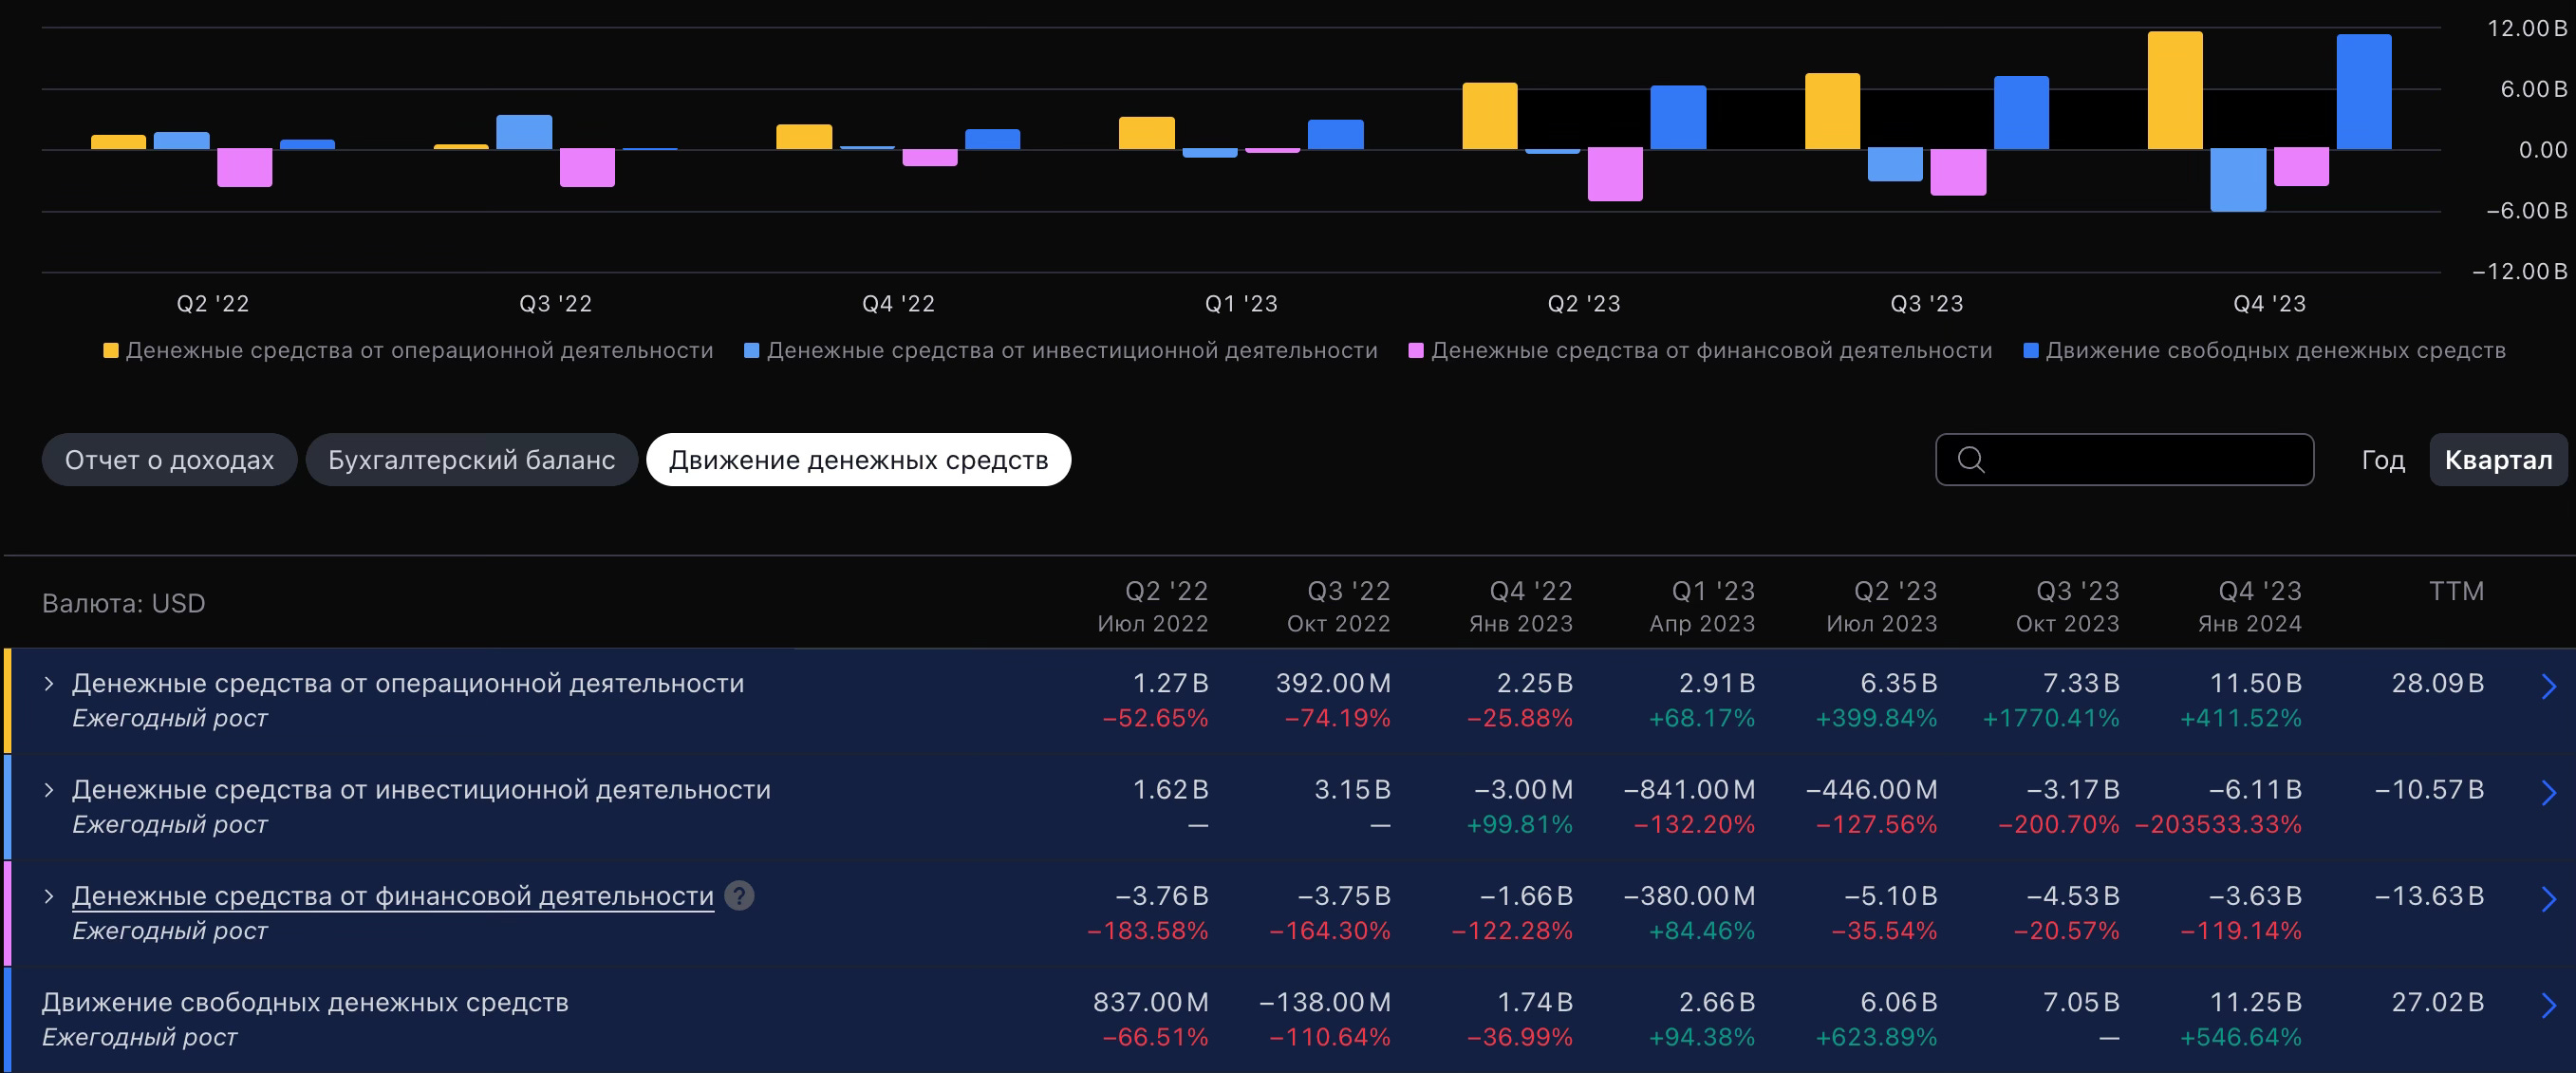Select the Квартал period toggle
Image resolution: width=2576 pixels, height=1073 pixels.
pyautogui.click(x=2497, y=460)
